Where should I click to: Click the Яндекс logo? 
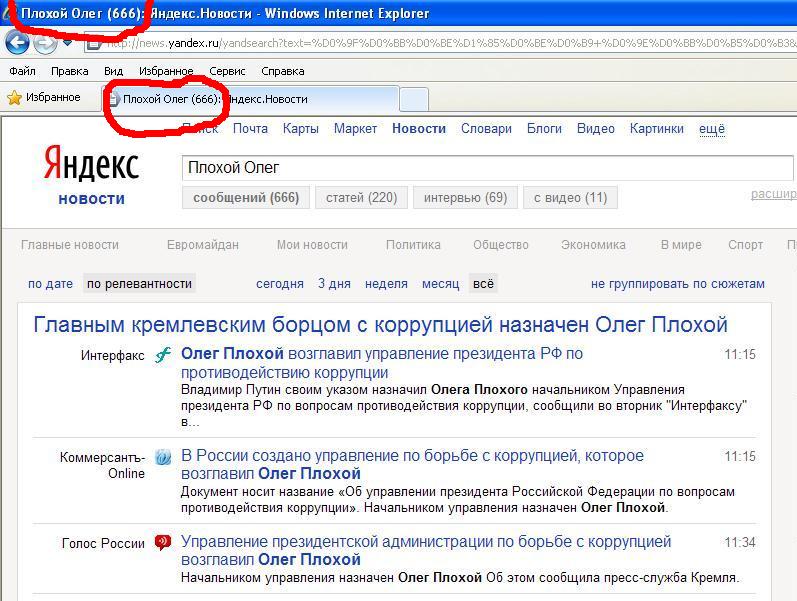91,163
